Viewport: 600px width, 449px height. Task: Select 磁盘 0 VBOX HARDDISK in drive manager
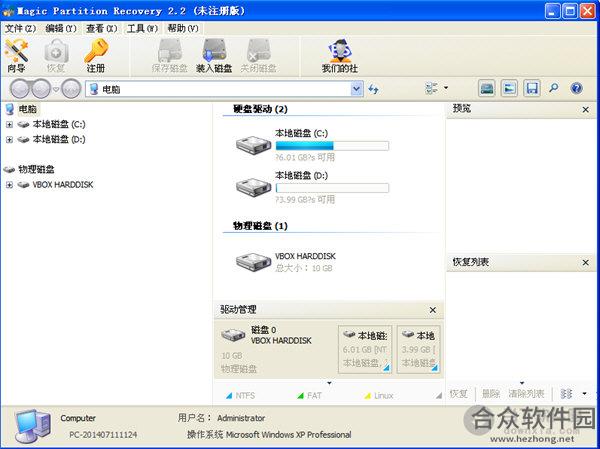pos(274,349)
